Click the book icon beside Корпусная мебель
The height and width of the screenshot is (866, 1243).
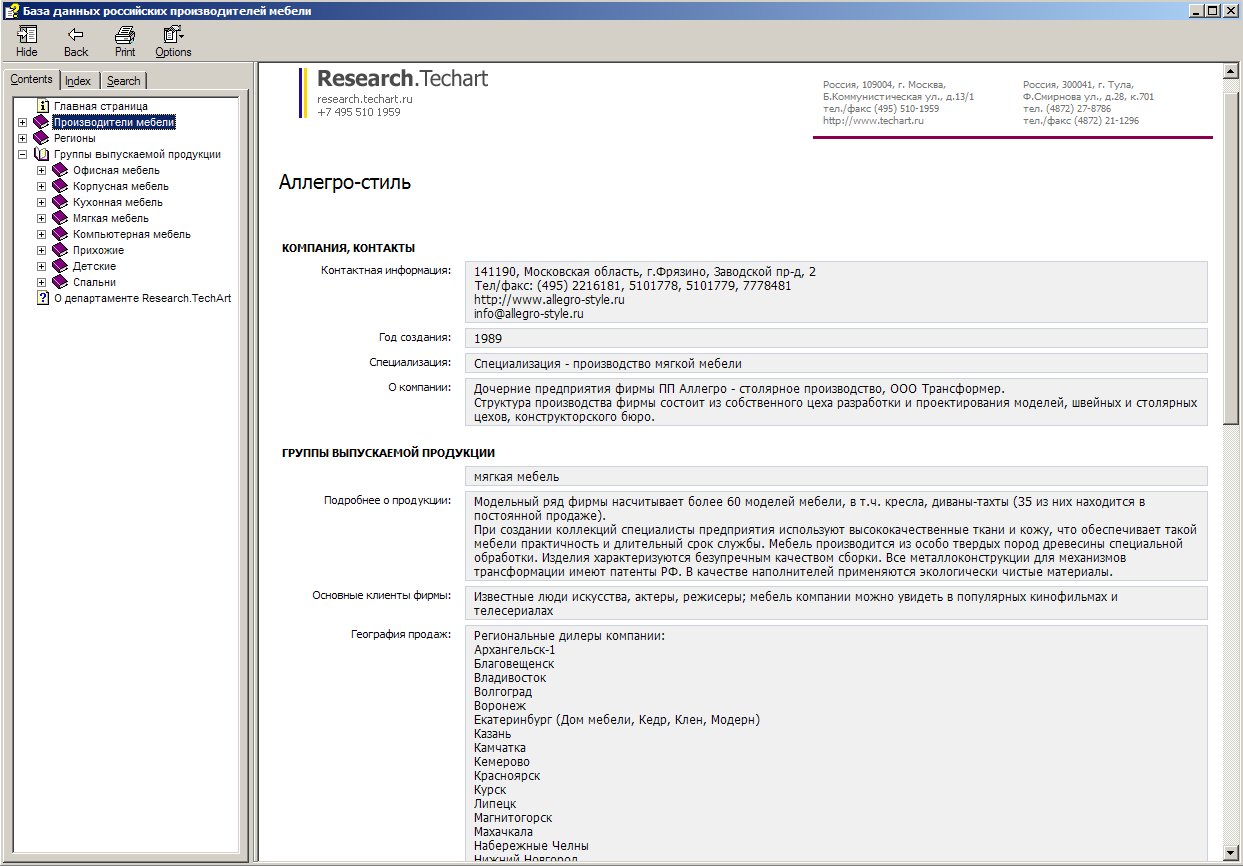pos(60,186)
